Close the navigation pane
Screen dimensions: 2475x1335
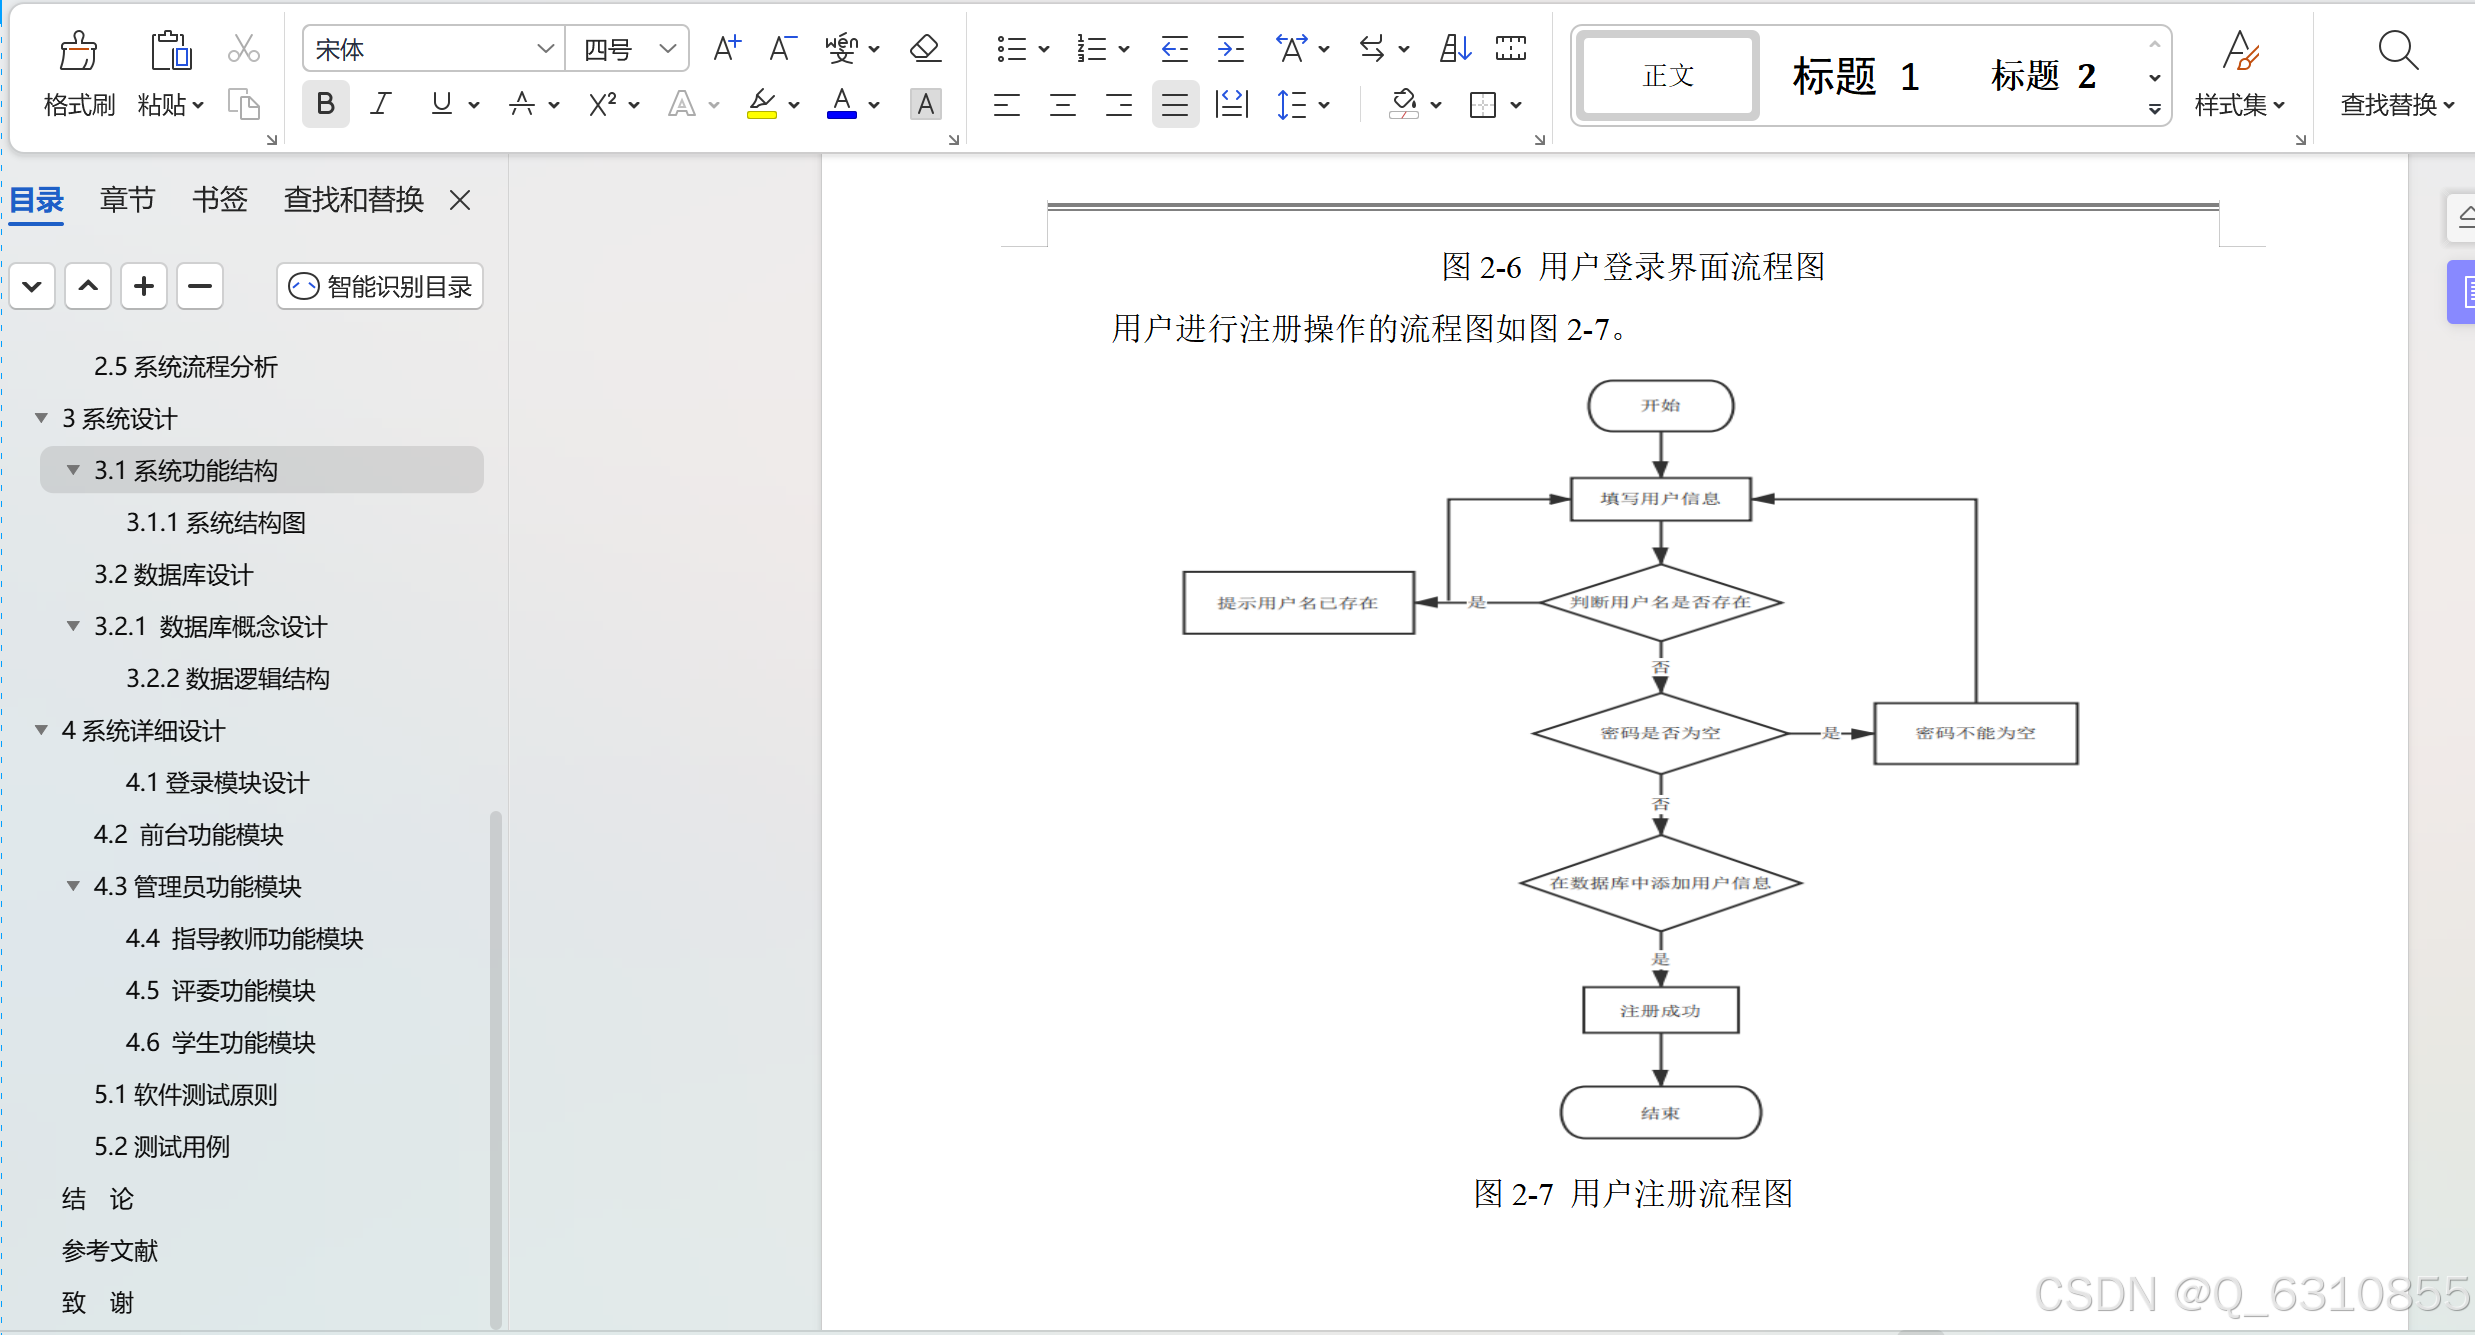point(460,200)
